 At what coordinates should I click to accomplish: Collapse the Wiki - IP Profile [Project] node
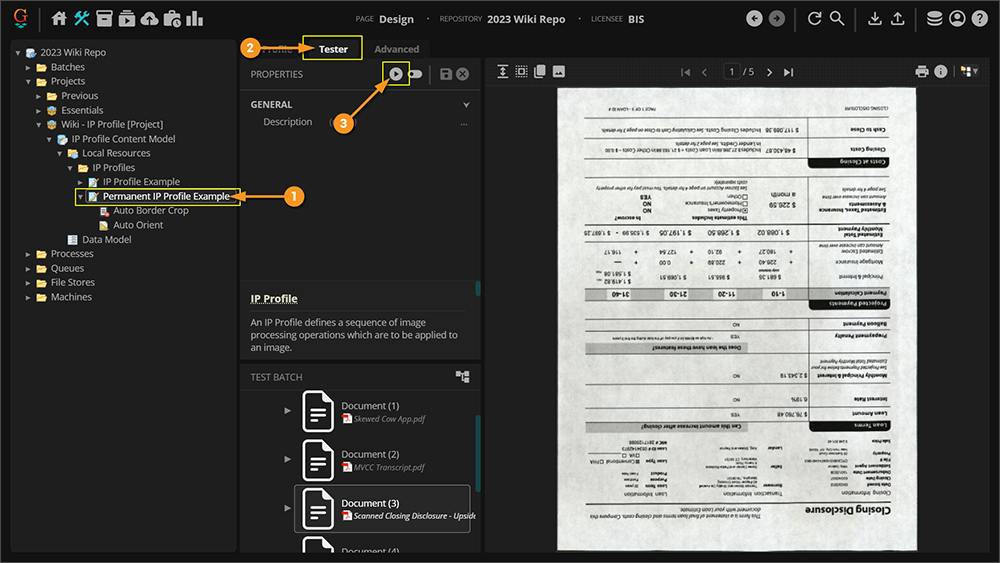pos(38,124)
